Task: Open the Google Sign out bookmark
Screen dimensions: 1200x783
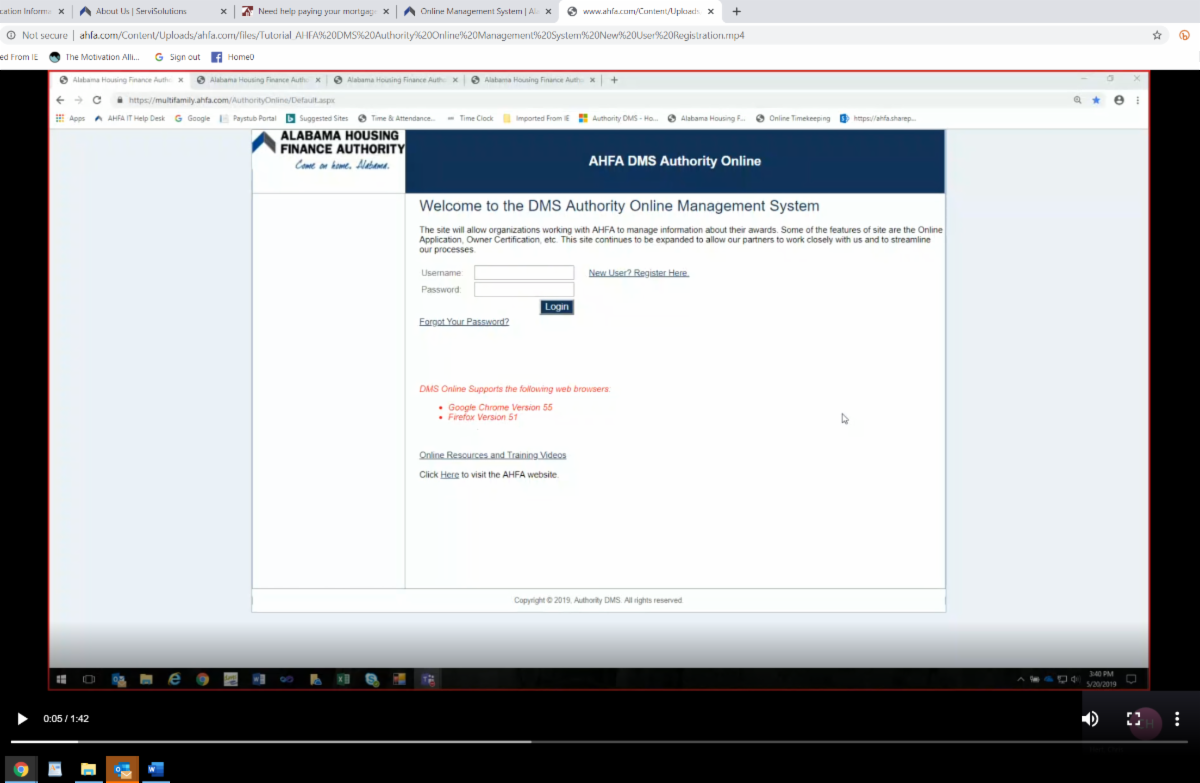Action: [x=177, y=57]
